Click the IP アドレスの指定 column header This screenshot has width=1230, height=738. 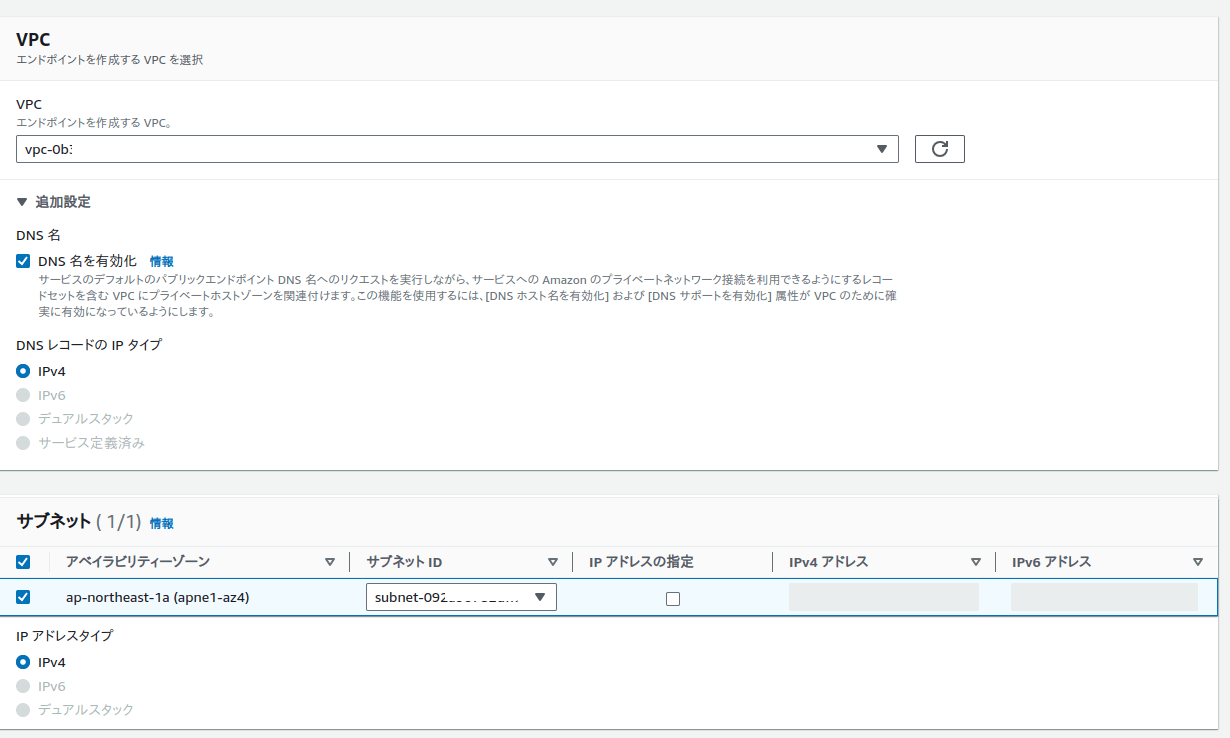(641, 562)
